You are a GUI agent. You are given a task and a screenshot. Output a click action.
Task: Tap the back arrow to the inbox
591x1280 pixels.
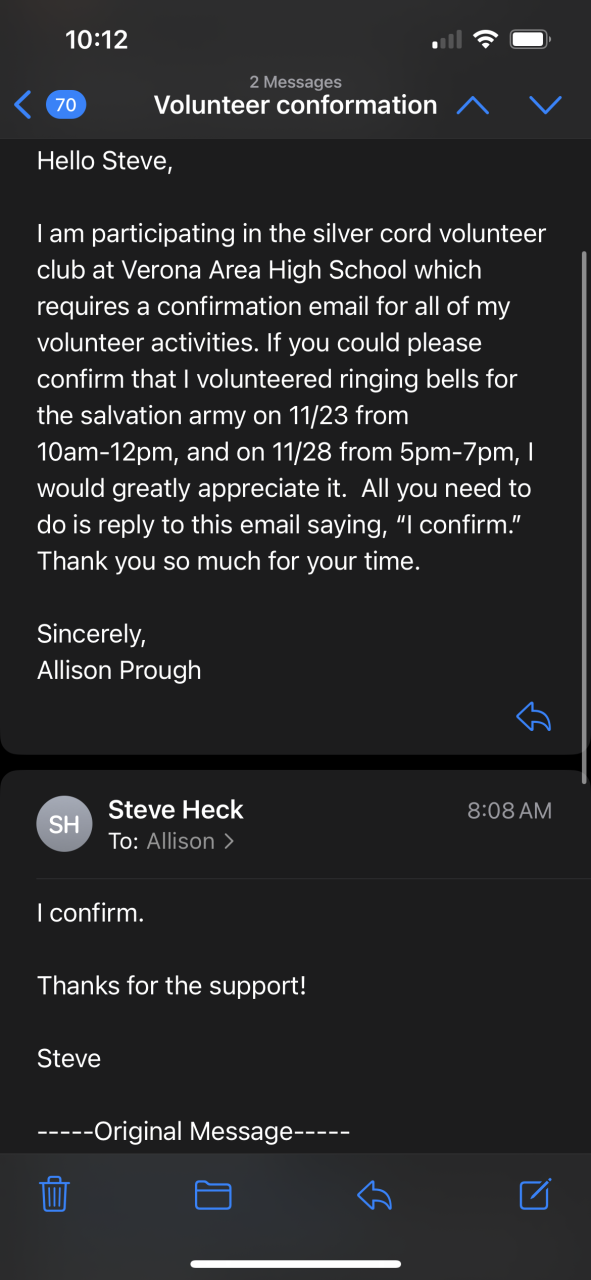24,104
